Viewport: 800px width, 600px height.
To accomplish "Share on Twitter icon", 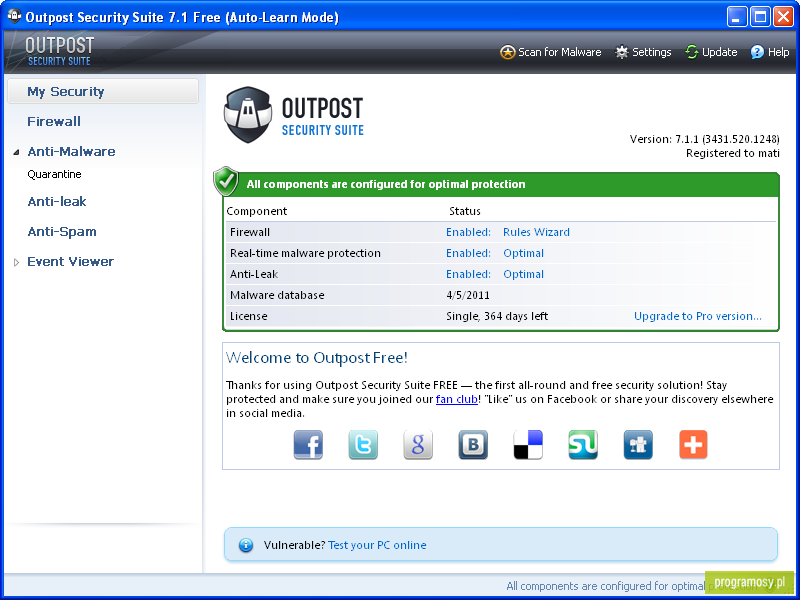I will 363,445.
